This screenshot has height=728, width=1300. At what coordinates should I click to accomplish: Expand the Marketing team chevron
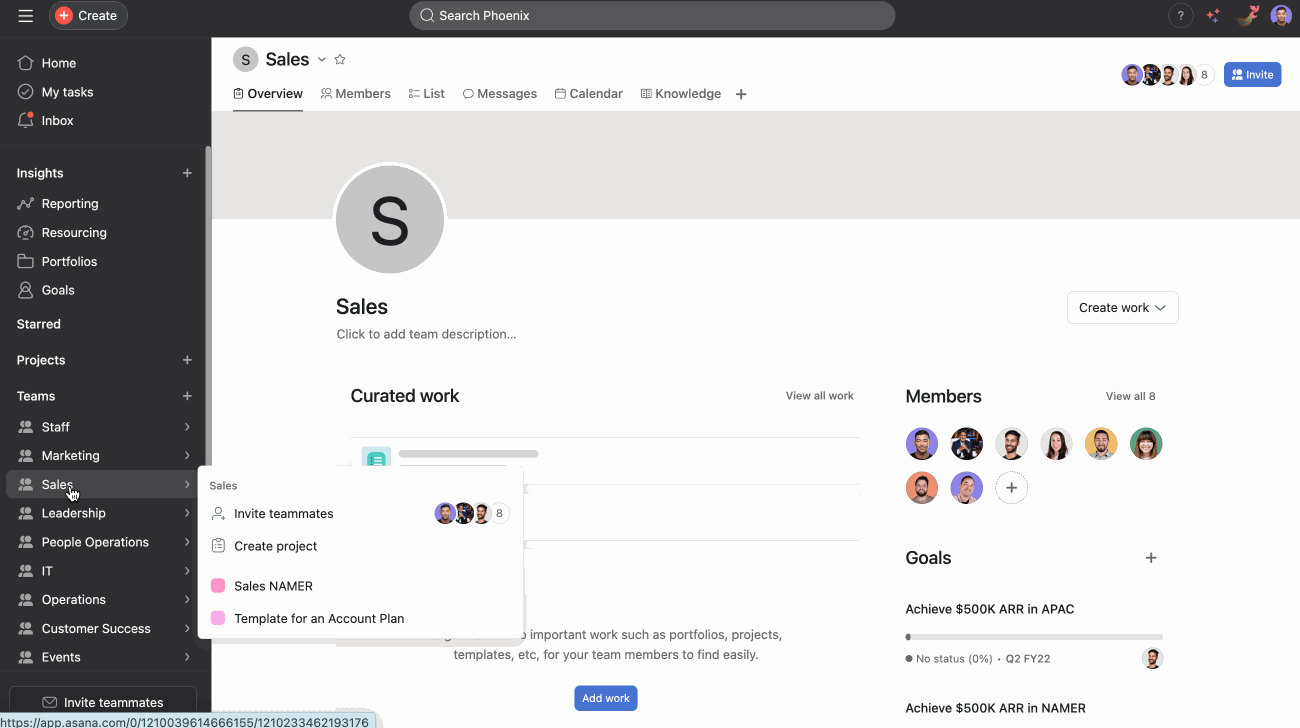click(187, 456)
